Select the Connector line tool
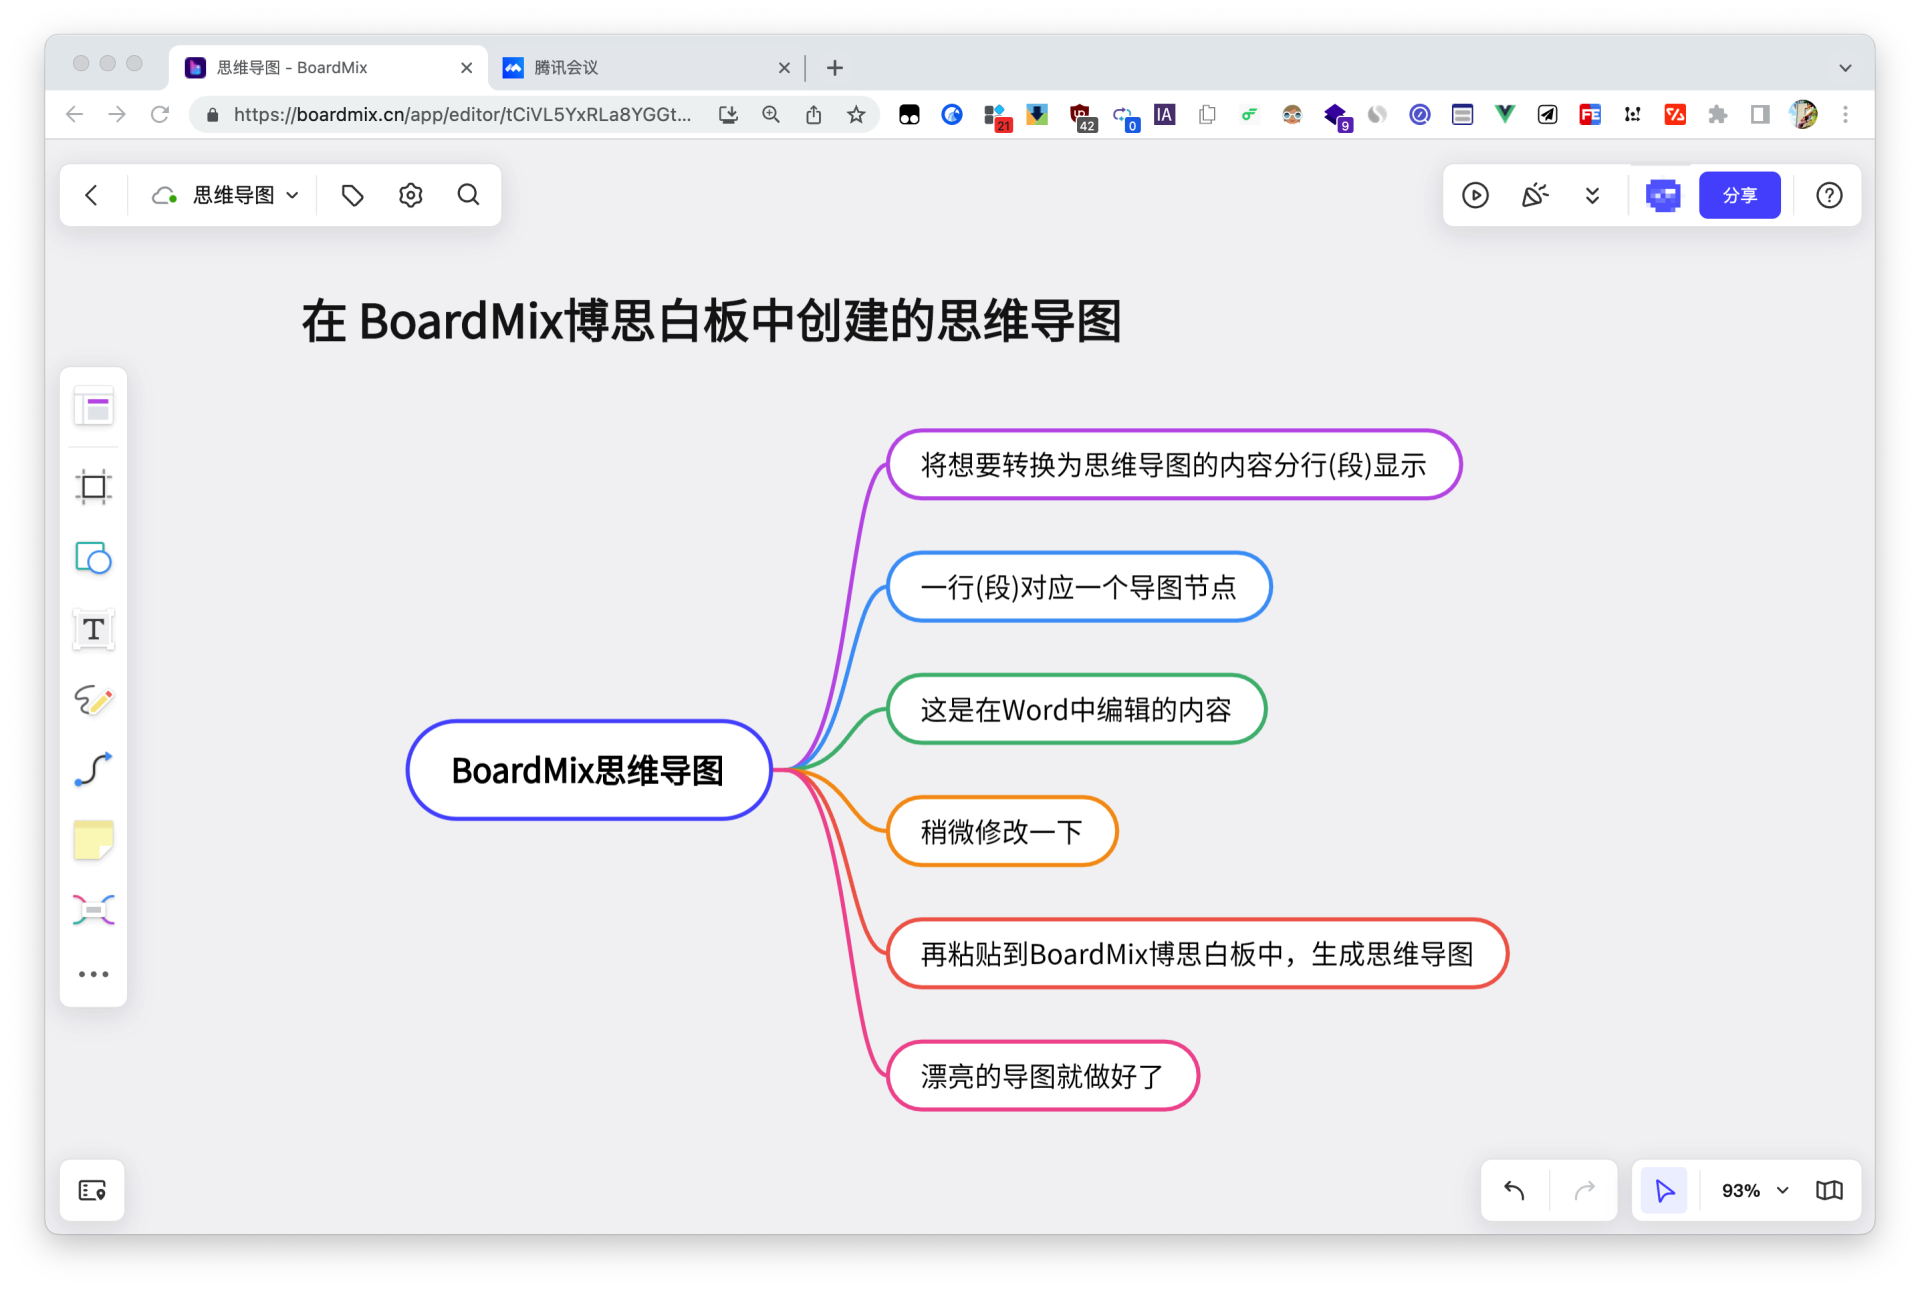Image resolution: width=1920 pixels, height=1290 pixels. (94, 769)
